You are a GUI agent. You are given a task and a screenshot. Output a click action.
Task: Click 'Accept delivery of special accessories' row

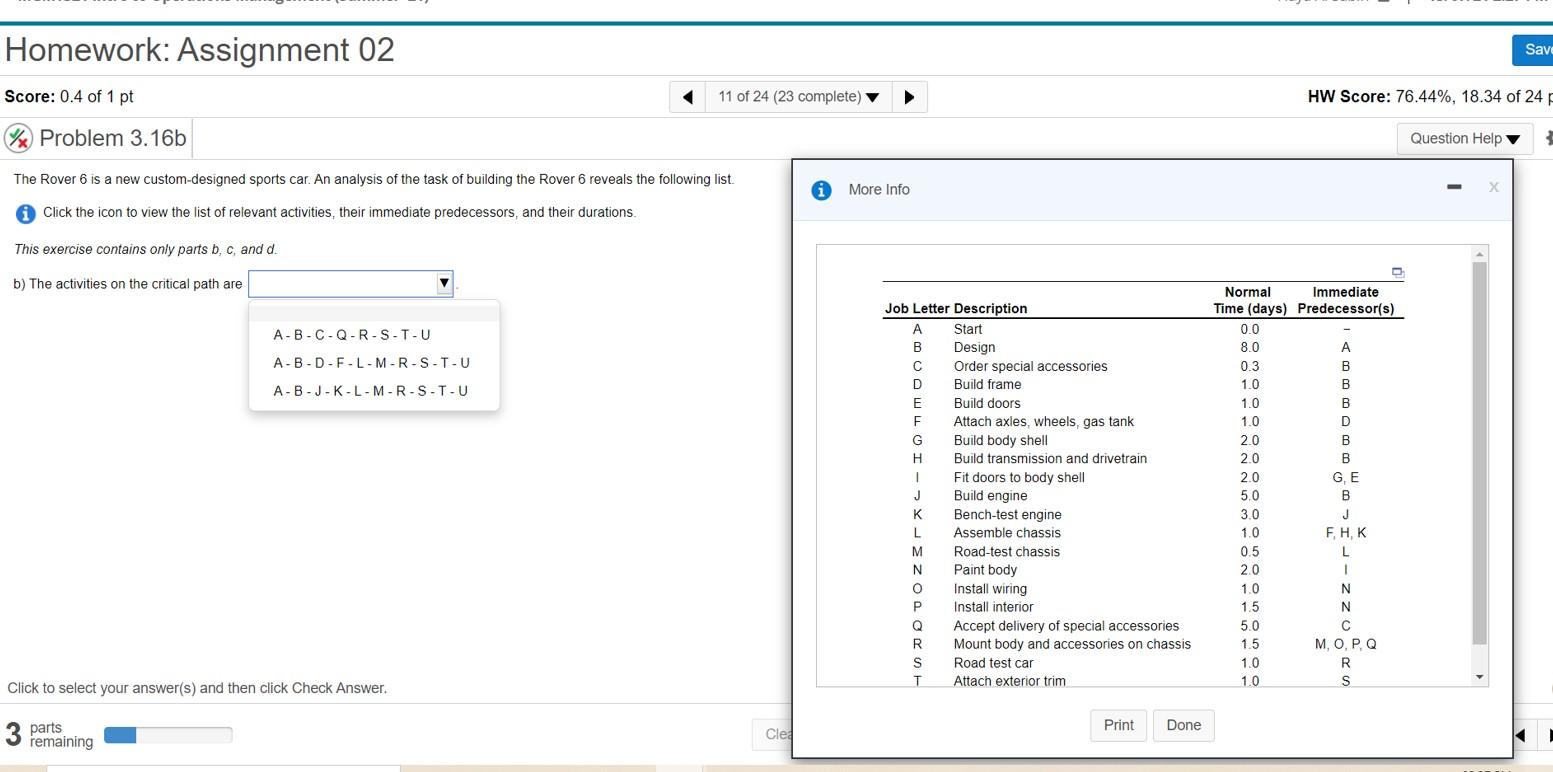pos(1066,626)
